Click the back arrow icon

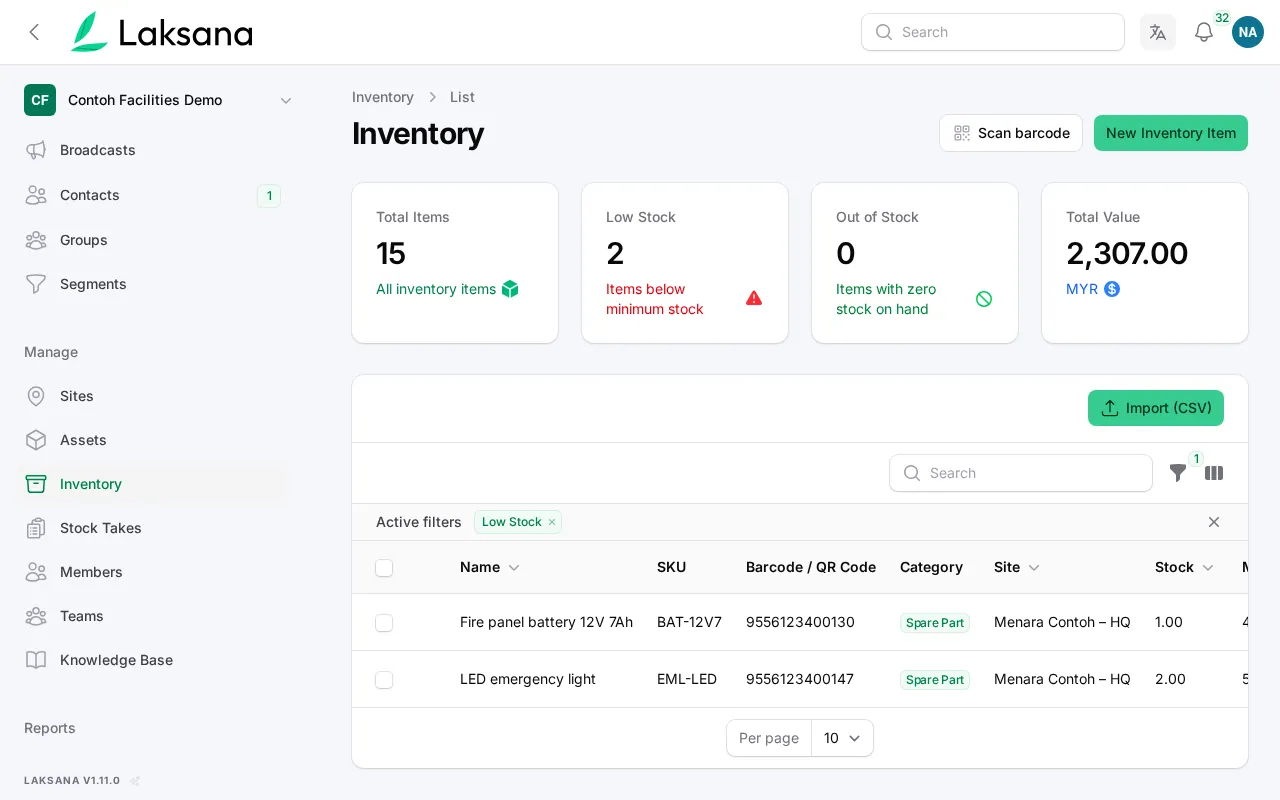pos(35,32)
